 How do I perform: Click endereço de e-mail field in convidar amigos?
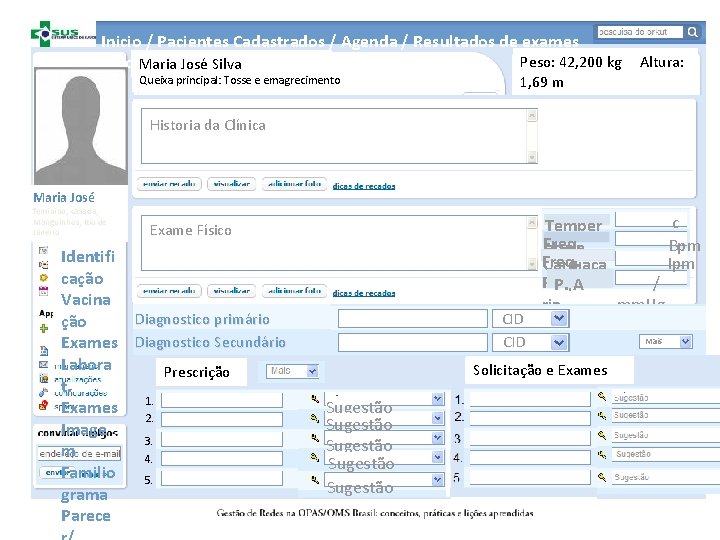pyautogui.click(x=79, y=454)
